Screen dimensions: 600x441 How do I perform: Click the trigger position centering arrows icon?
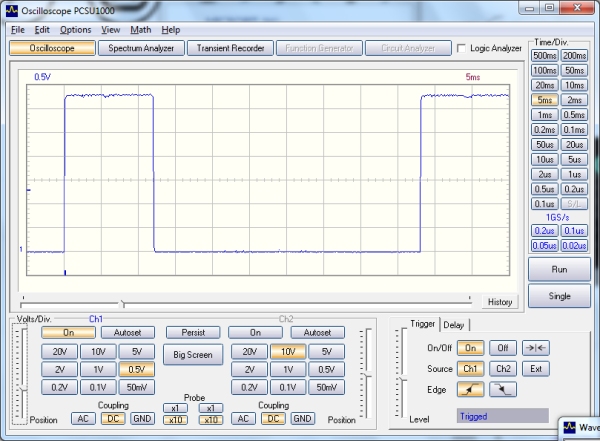536,347
